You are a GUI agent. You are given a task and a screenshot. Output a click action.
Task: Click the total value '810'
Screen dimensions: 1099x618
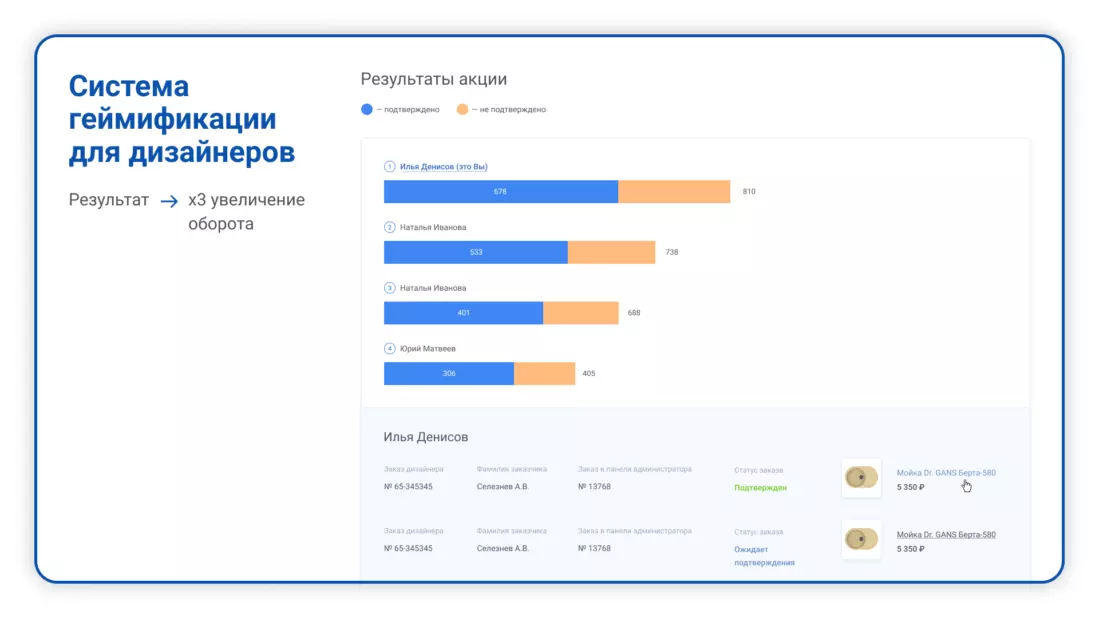click(x=749, y=191)
